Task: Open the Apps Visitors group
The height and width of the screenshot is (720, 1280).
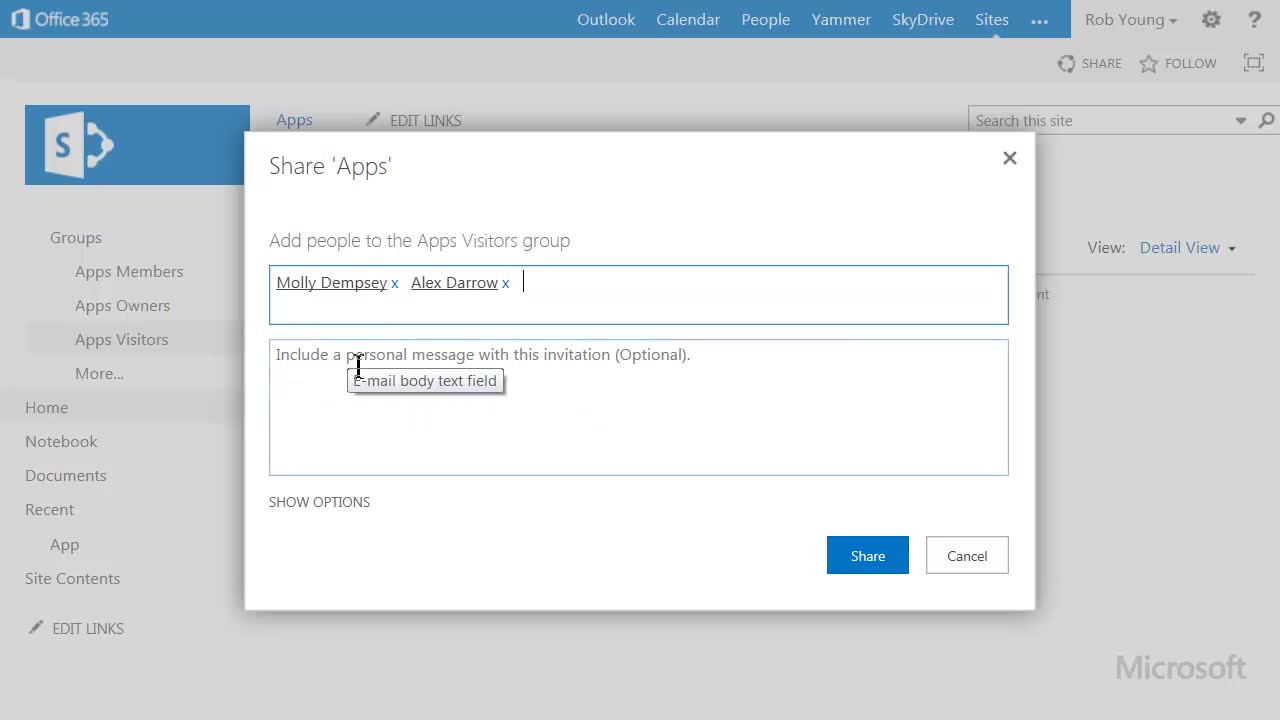Action: (121, 340)
